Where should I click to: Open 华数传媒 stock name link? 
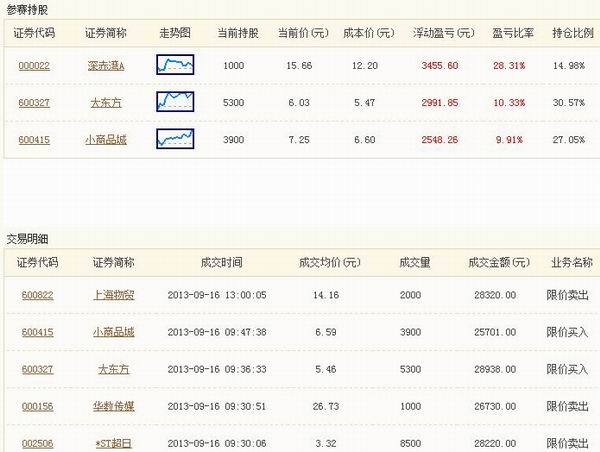click(114, 406)
